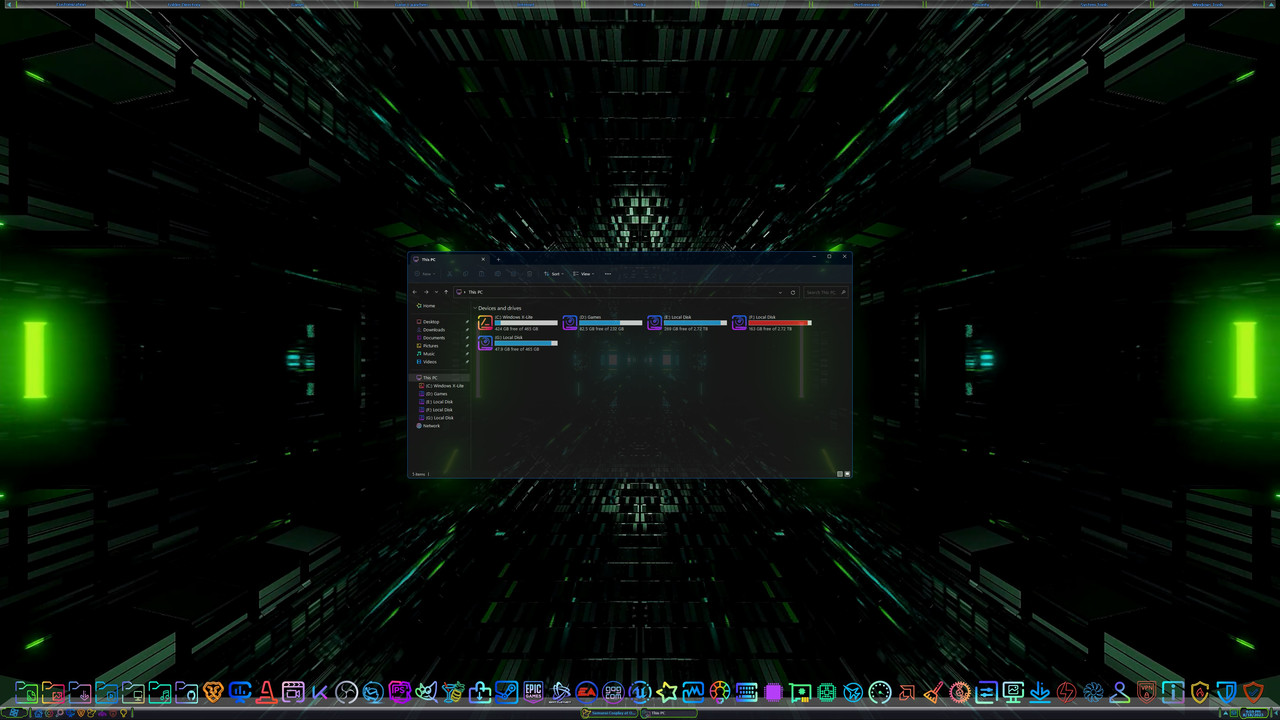The width and height of the screenshot is (1280, 720).
Task: Select Home in the navigation pane
Action: point(428,306)
